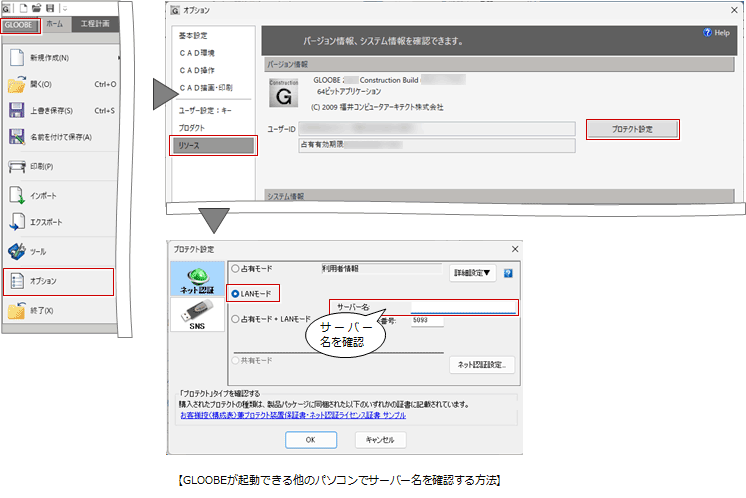Click the blue help question icon
Screen dimensions: 746x498
point(508,273)
